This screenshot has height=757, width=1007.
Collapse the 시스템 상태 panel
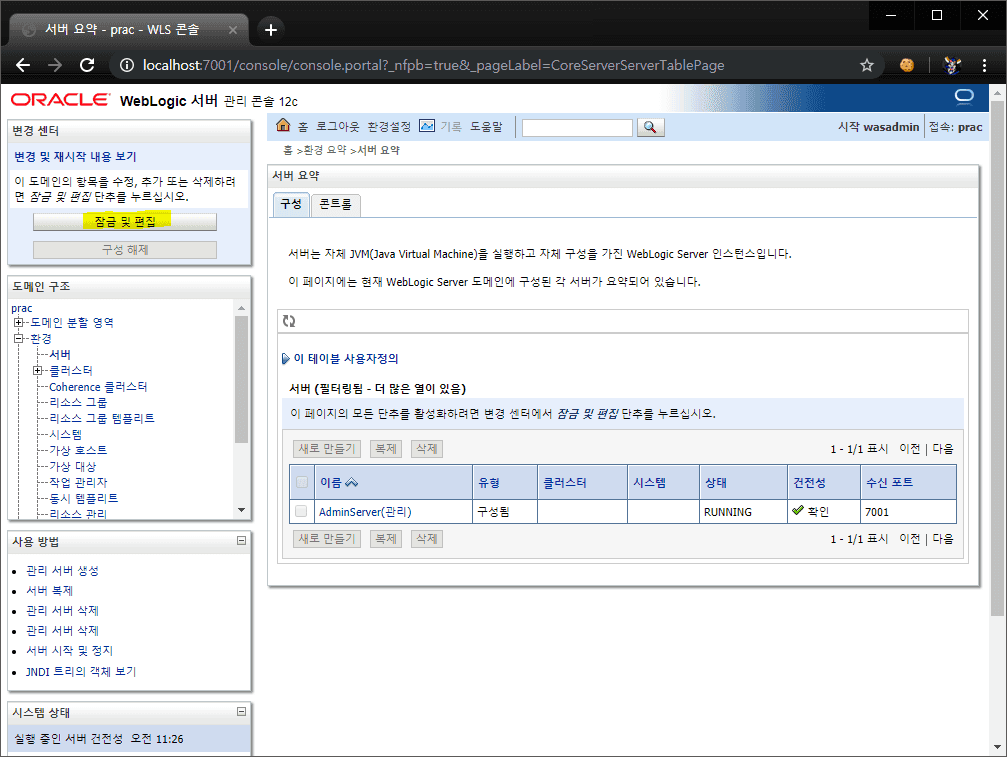[x=241, y=711]
